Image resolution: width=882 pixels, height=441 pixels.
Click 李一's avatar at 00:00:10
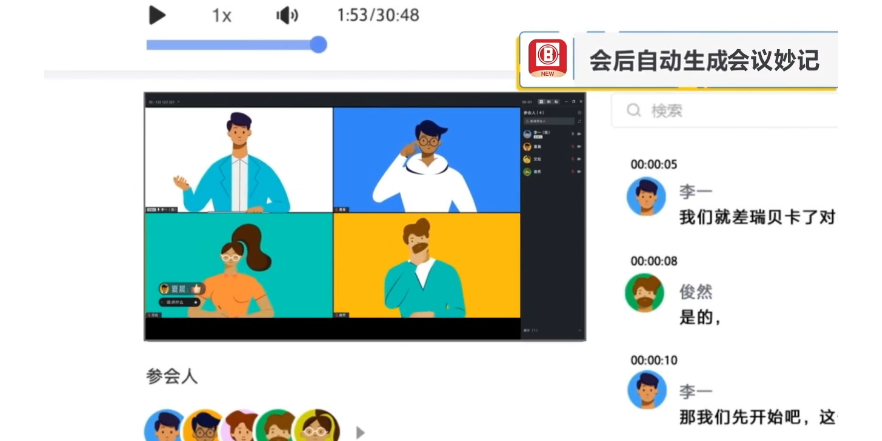646,390
